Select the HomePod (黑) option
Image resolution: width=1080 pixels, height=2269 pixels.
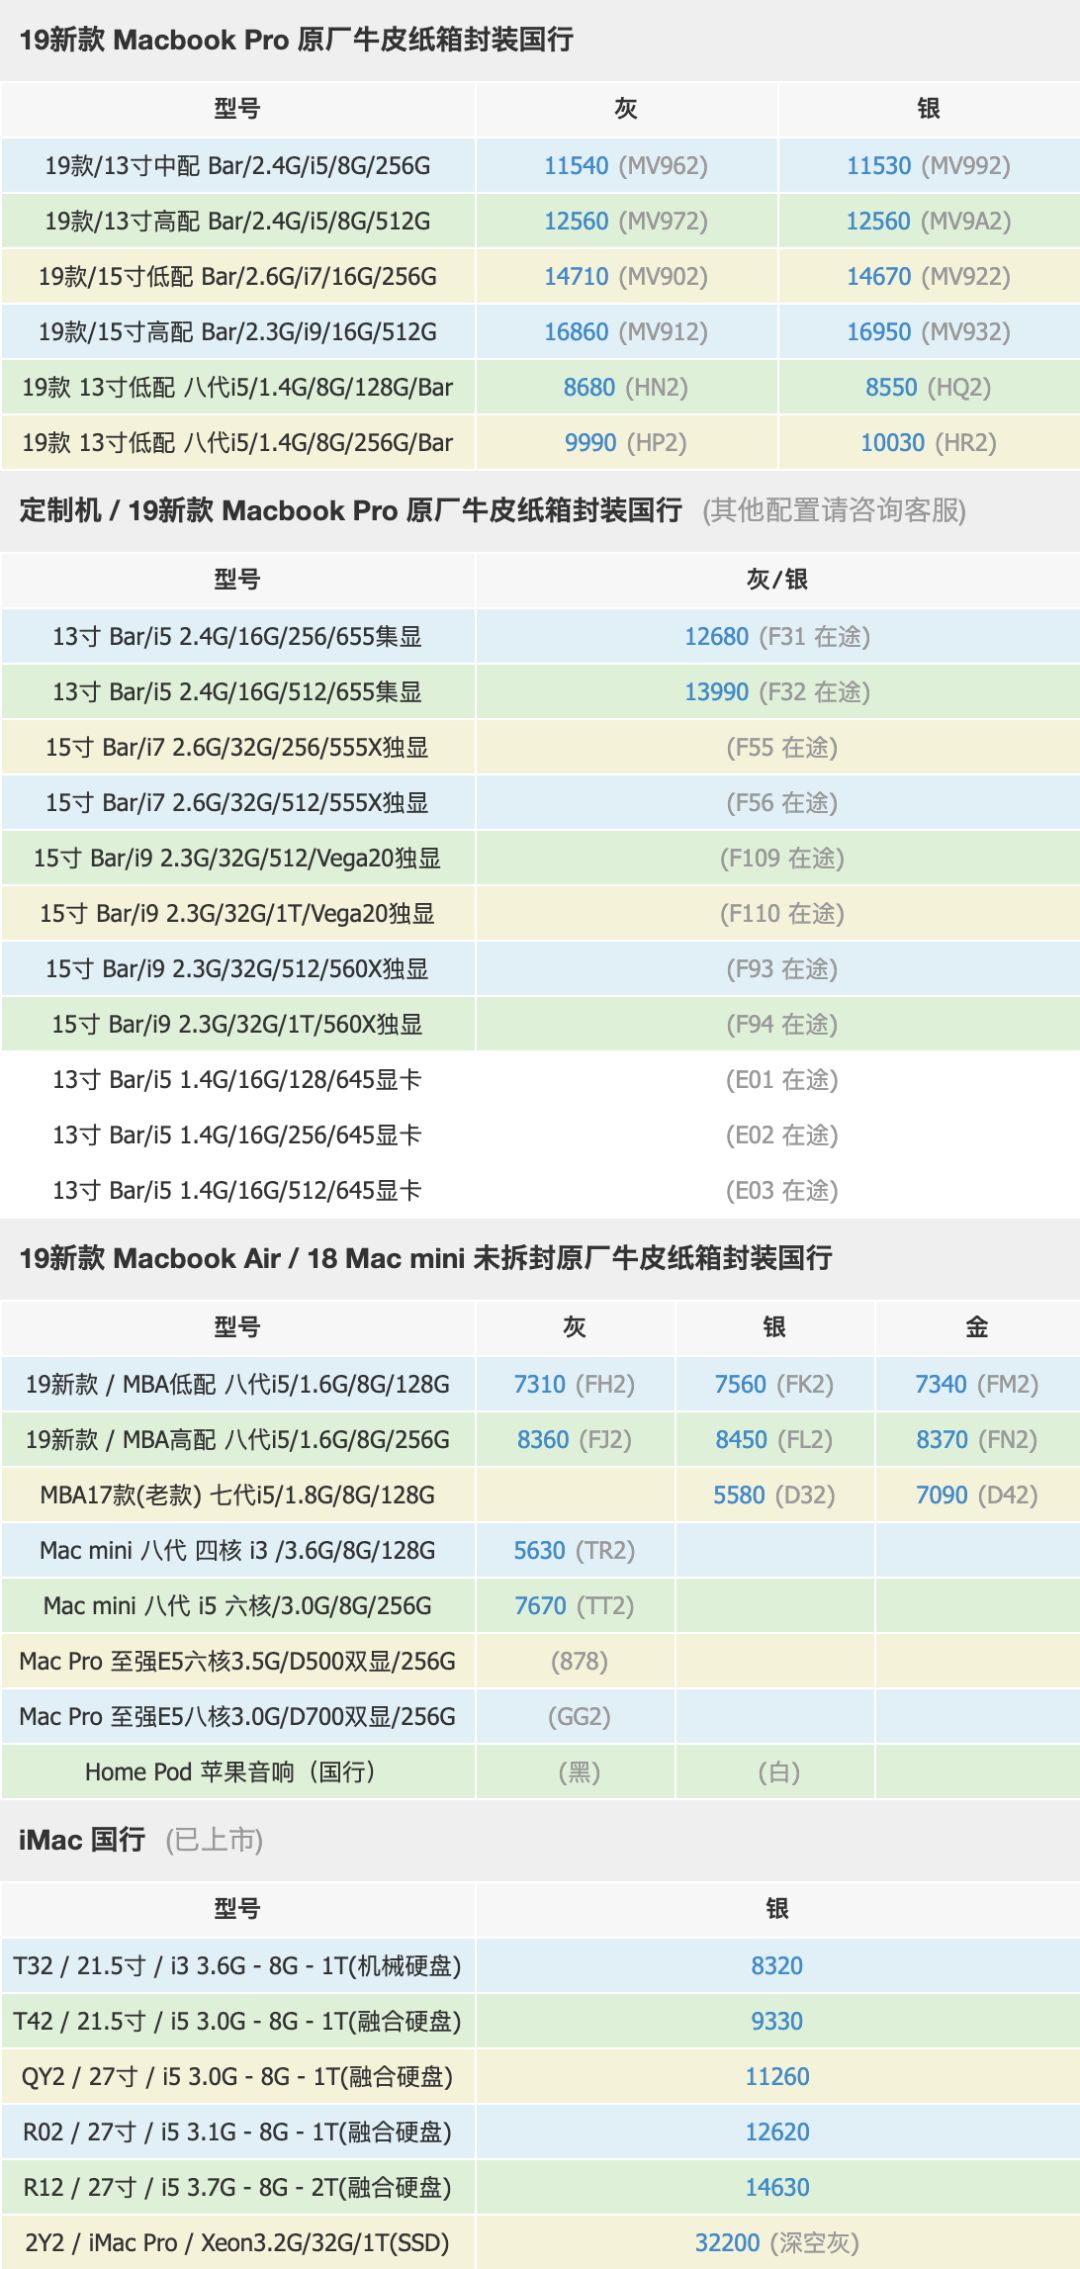579,1773
